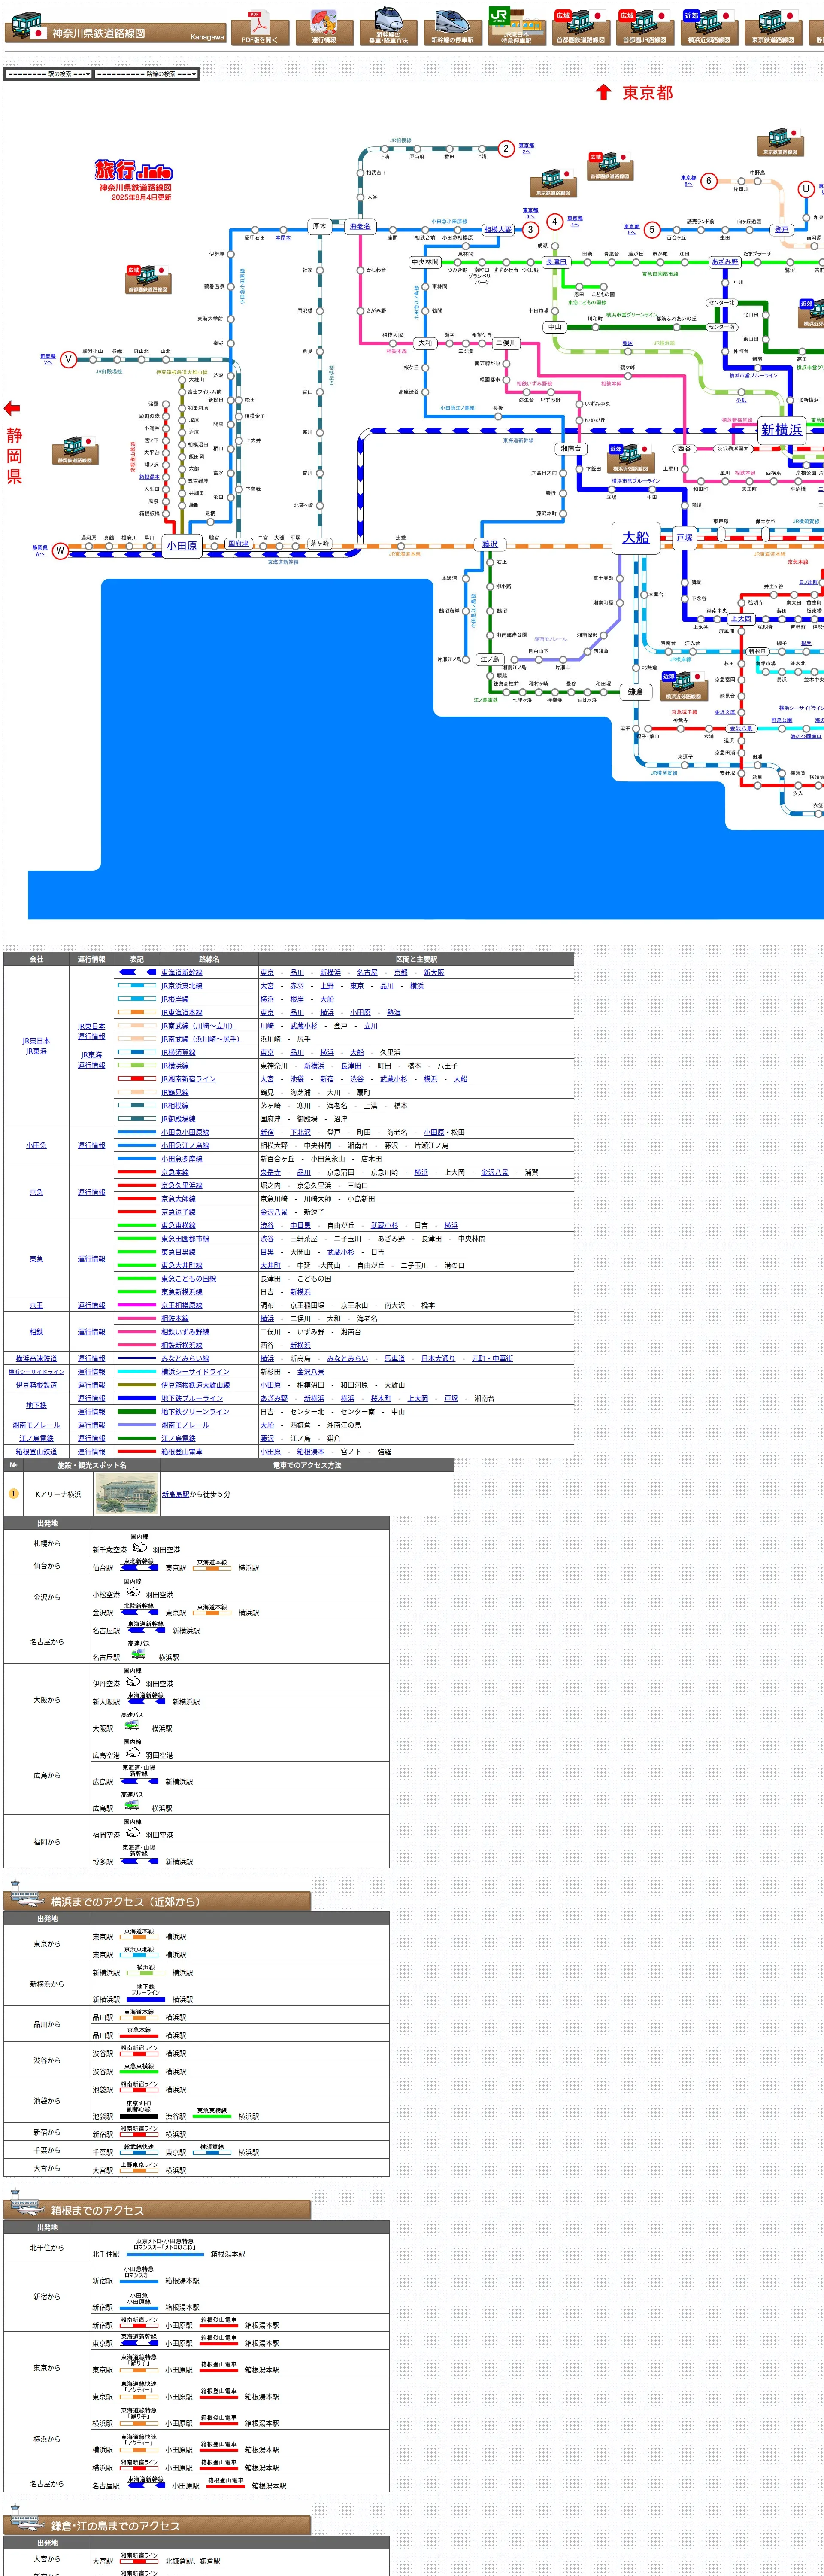Click the 新横浜 station label on map
824x2576 pixels.
[781, 430]
